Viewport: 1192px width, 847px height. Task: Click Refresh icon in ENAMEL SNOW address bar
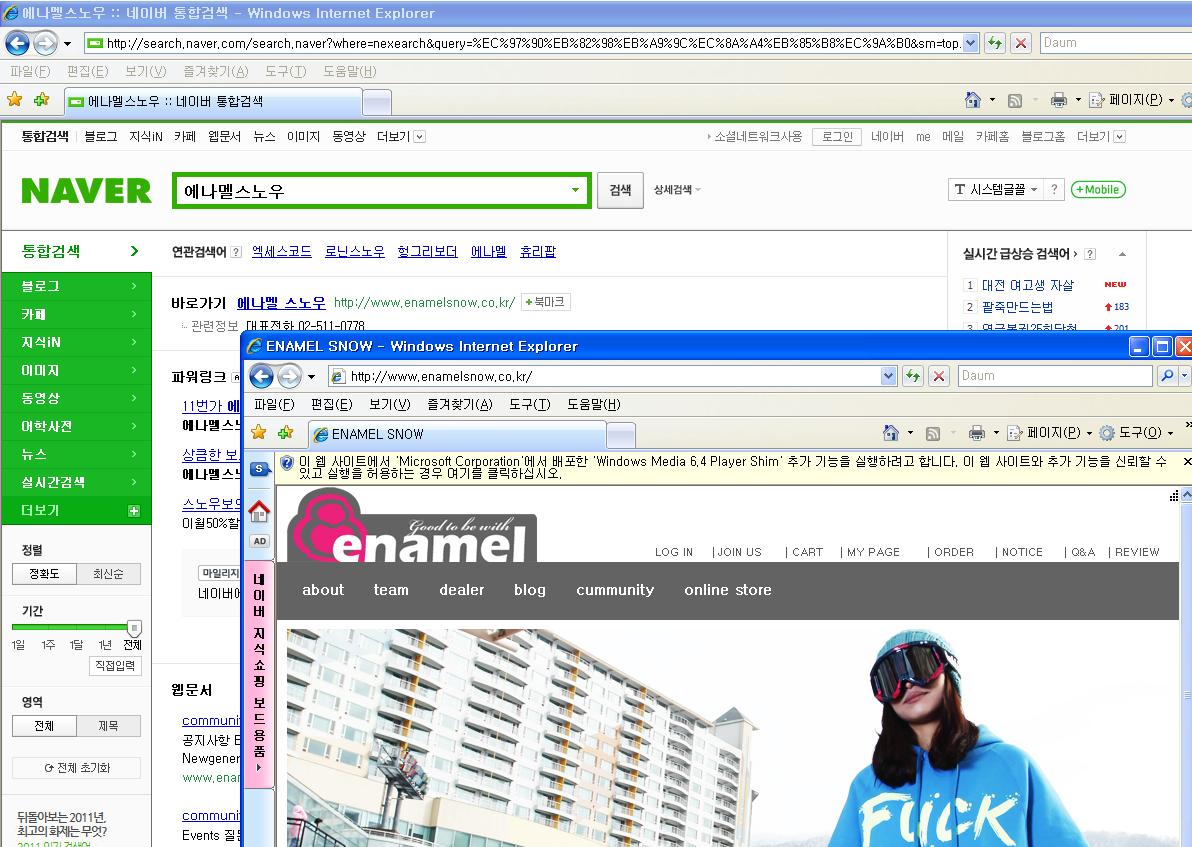(913, 376)
